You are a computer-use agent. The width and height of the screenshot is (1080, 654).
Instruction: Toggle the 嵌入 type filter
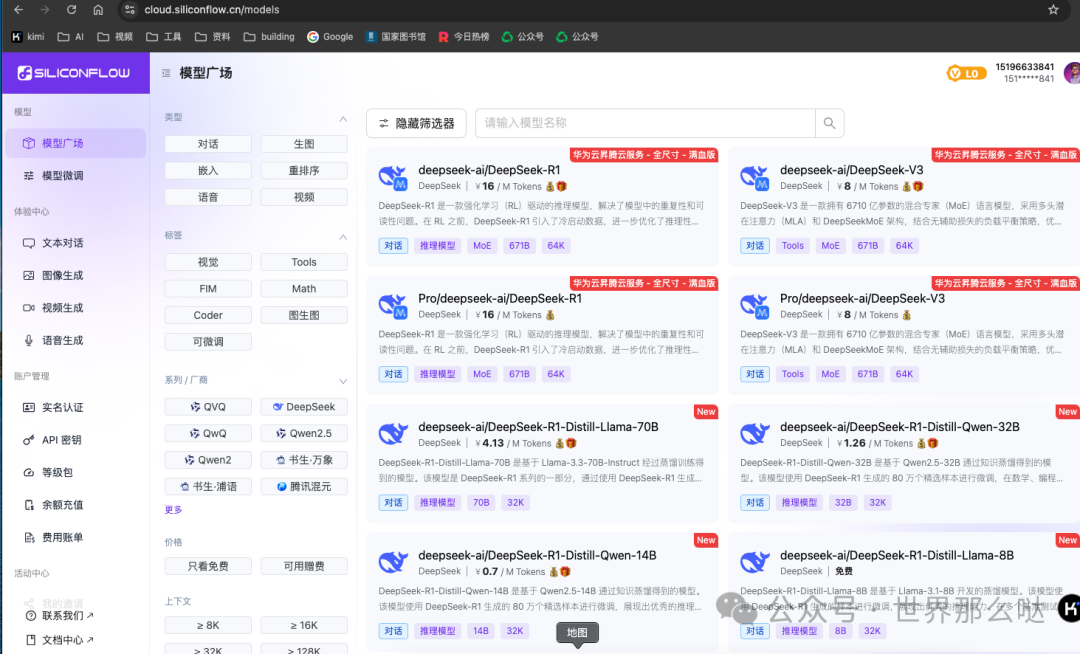click(208, 170)
